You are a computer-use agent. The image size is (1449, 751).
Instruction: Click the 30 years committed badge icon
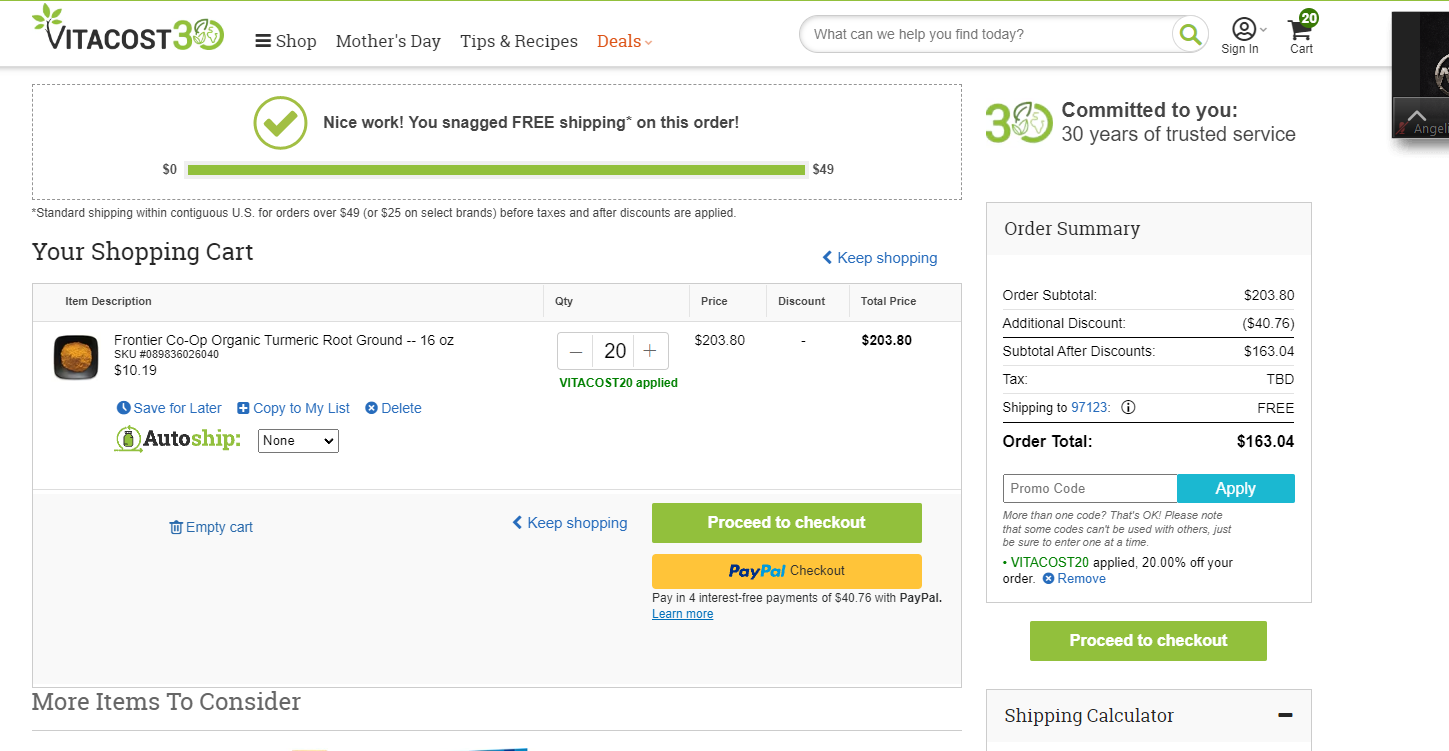(1019, 123)
